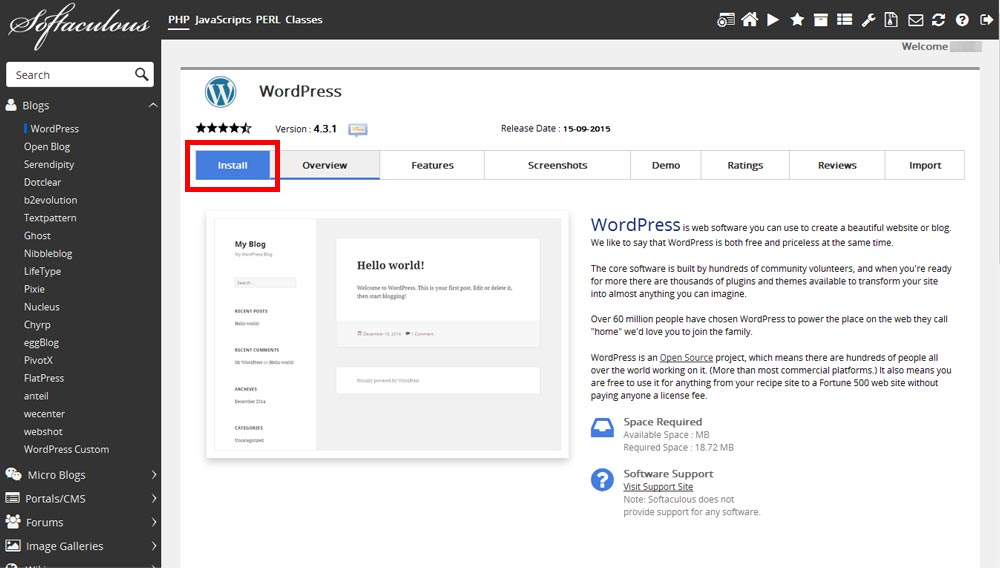Open the Classes menu item
Screen dimensions: 1000x568
tap(304, 20)
